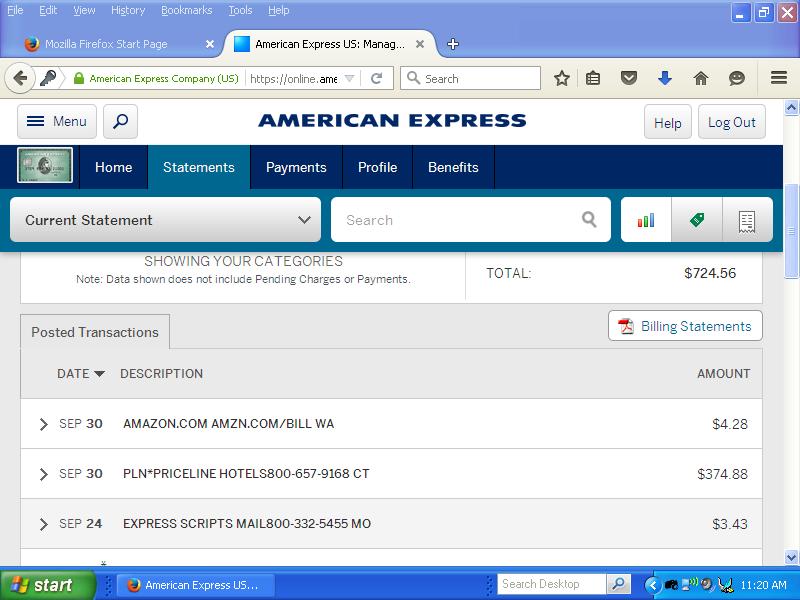Click the green tag offers icon
Screen dimensions: 800x600
tap(697, 220)
